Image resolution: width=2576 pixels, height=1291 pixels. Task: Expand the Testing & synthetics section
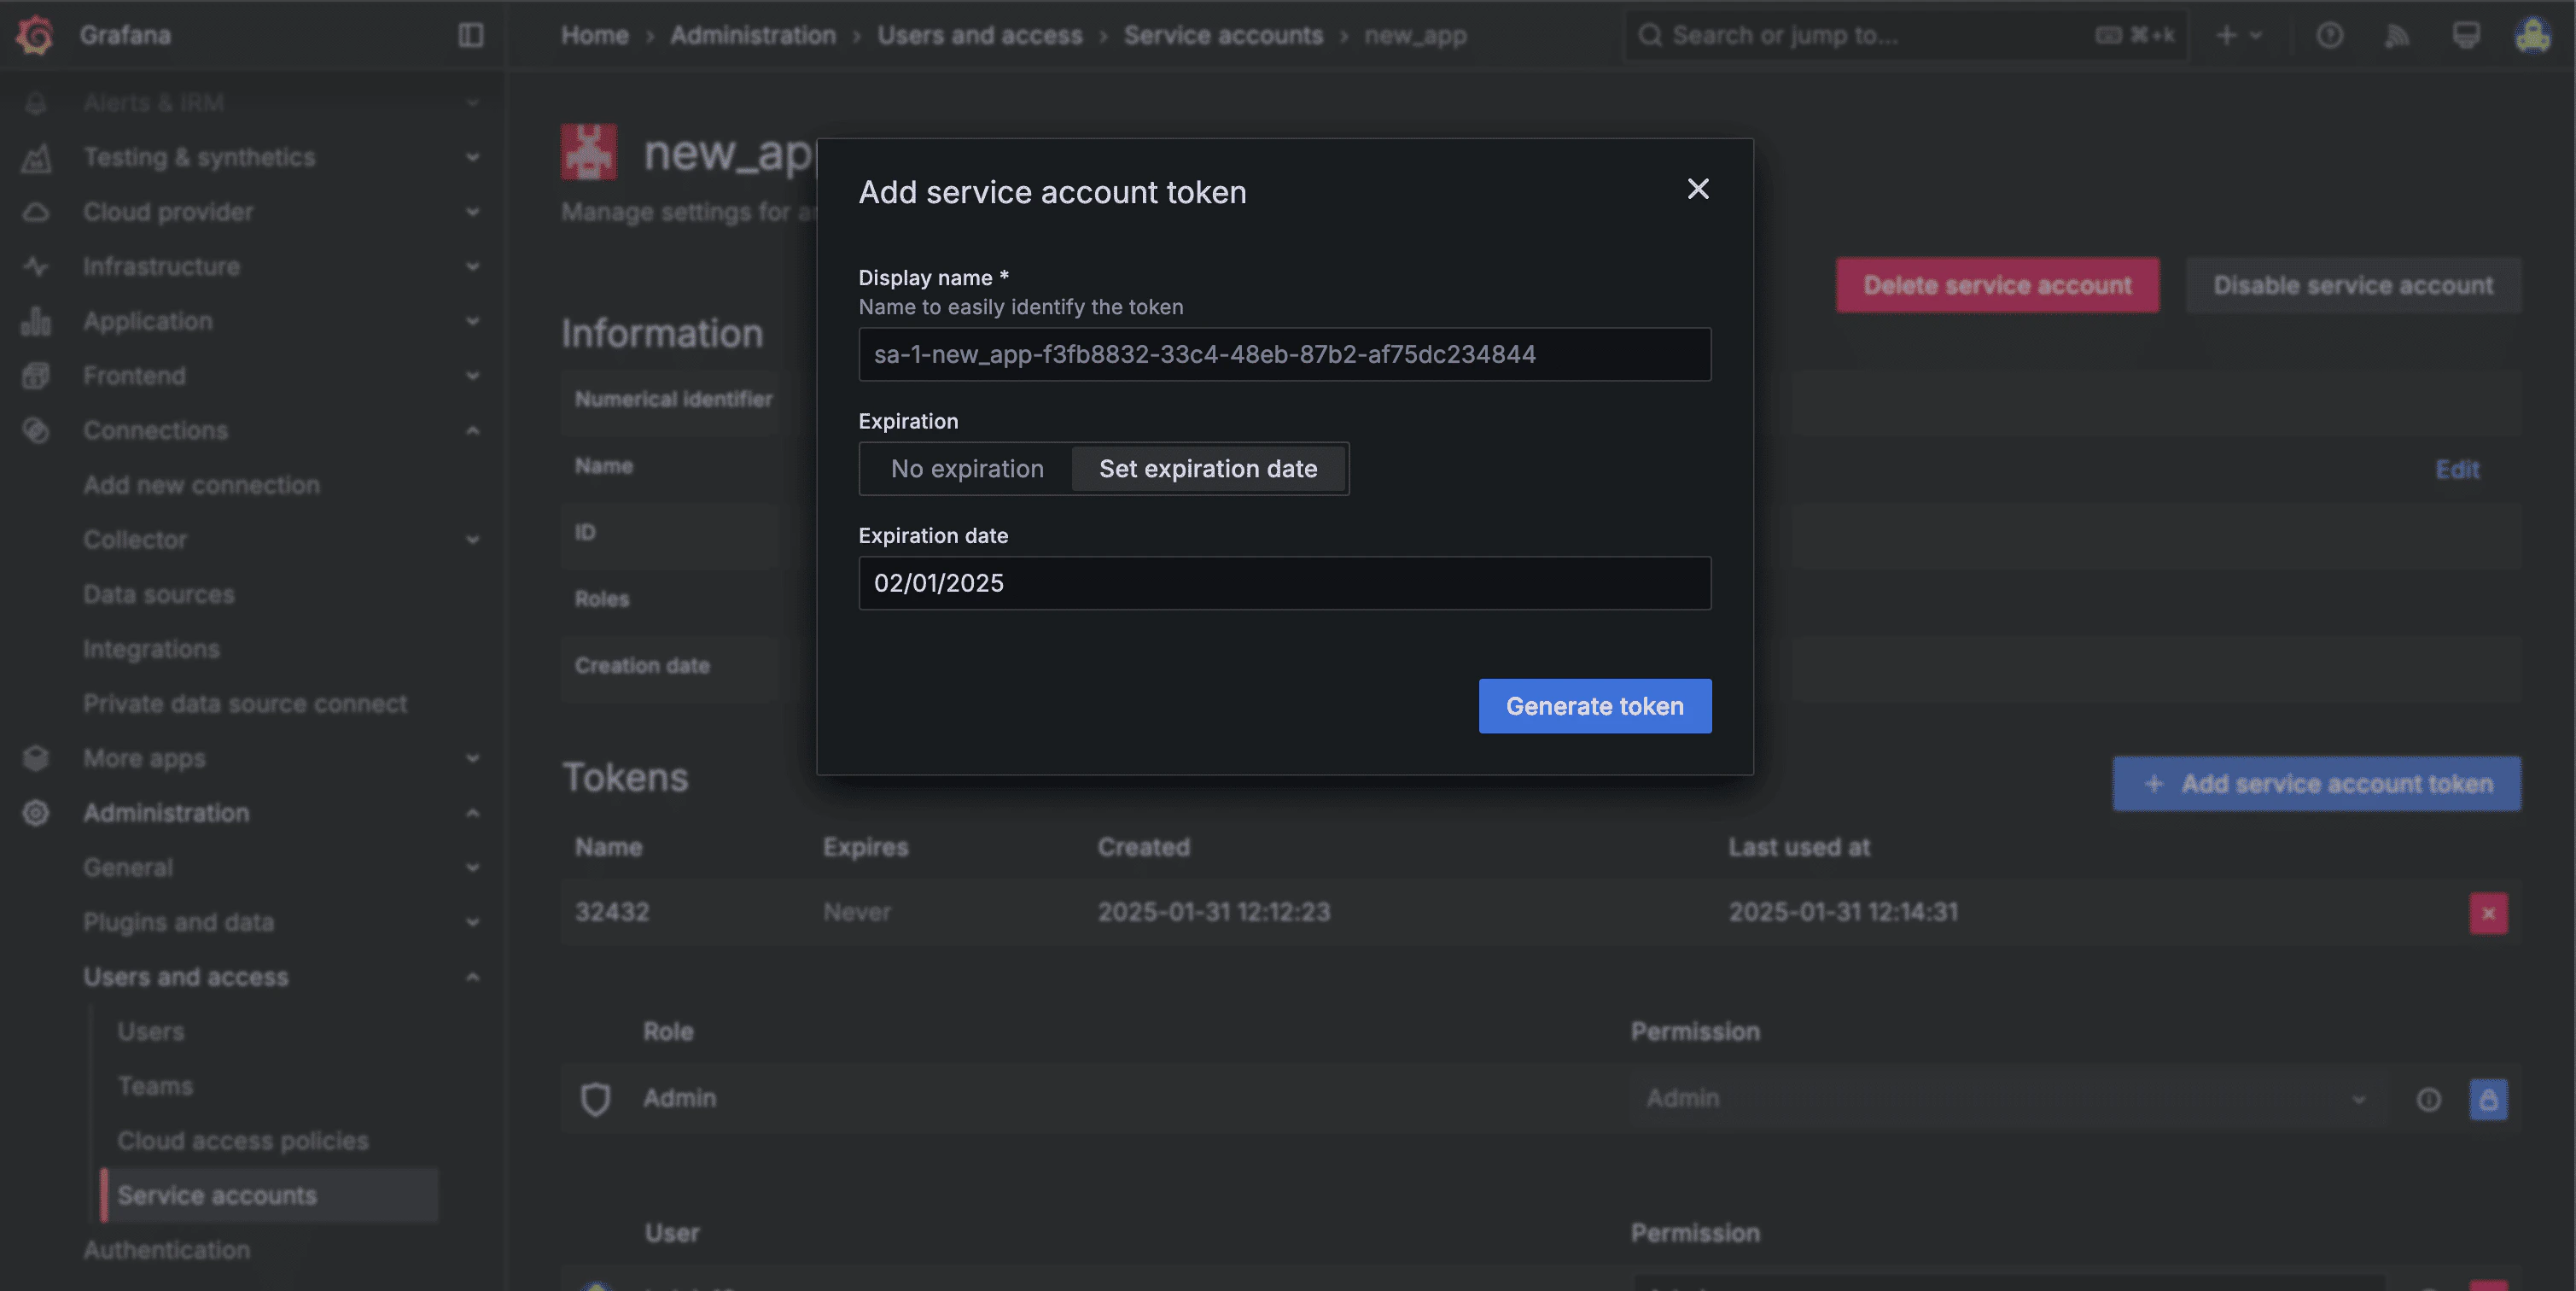click(472, 157)
